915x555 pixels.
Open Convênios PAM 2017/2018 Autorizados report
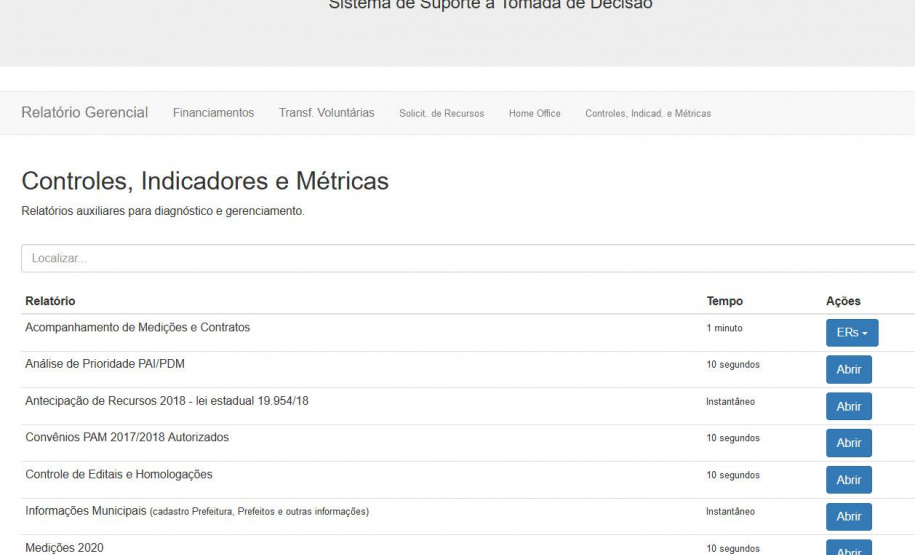[849, 443]
